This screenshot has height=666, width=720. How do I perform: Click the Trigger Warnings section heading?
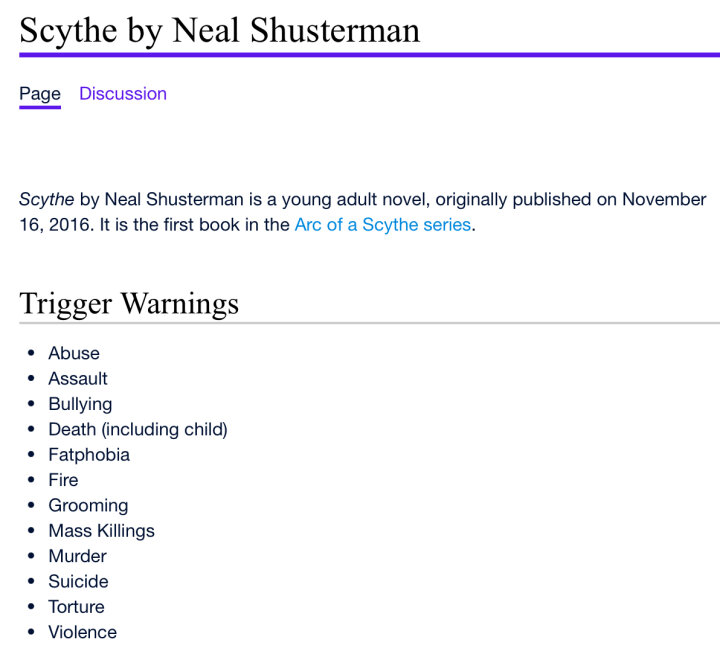point(129,303)
